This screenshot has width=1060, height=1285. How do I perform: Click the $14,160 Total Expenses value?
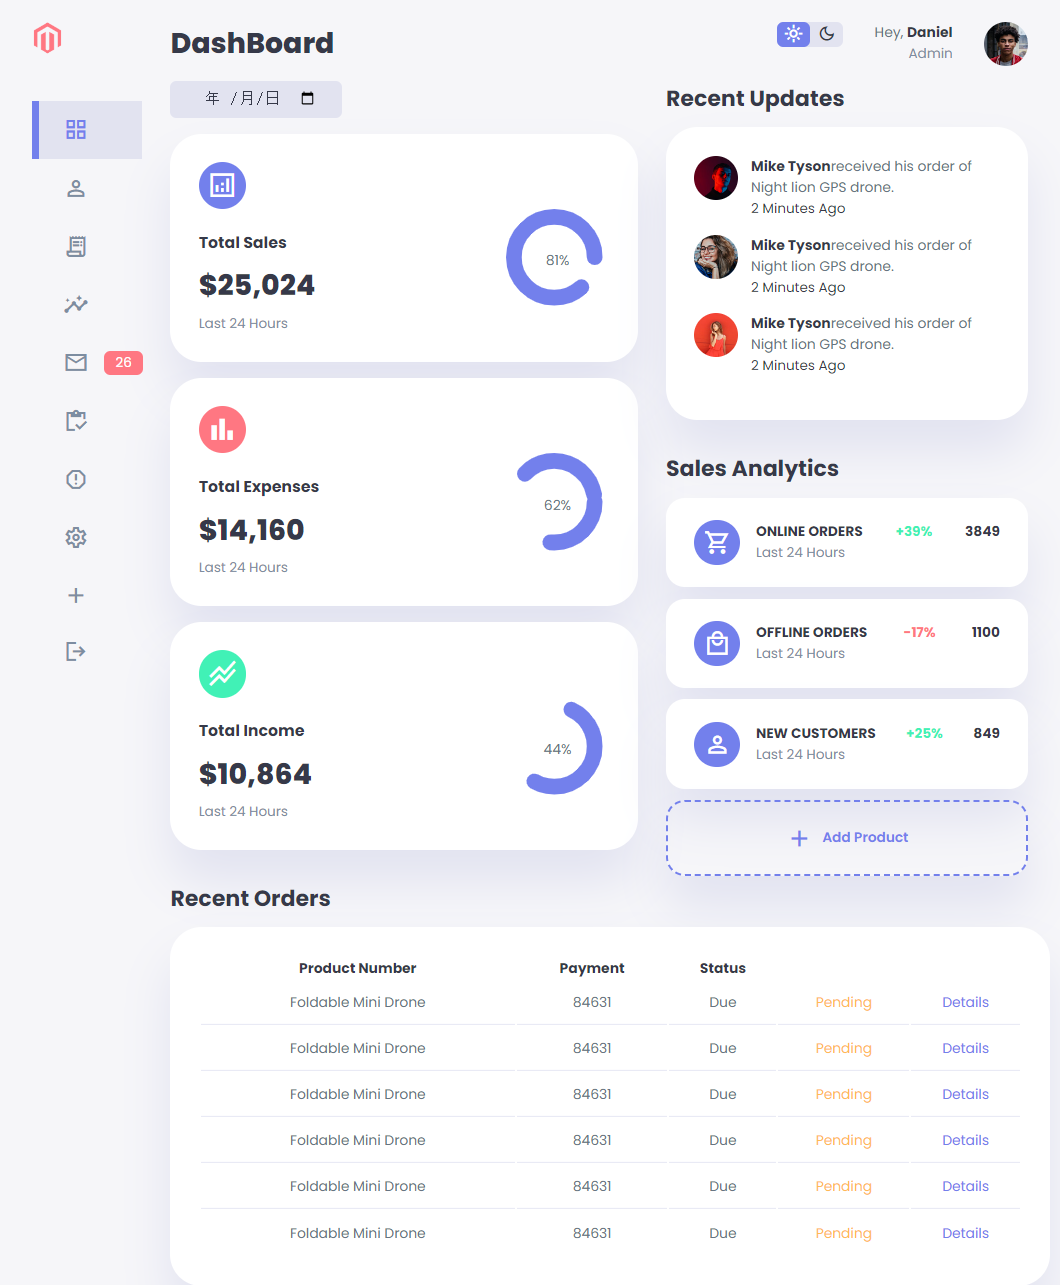[251, 529]
